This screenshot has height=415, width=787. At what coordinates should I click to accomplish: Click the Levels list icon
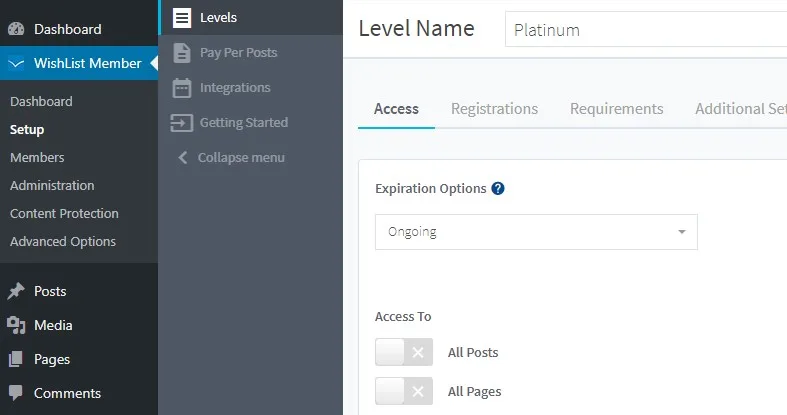(x=181, y=17)
